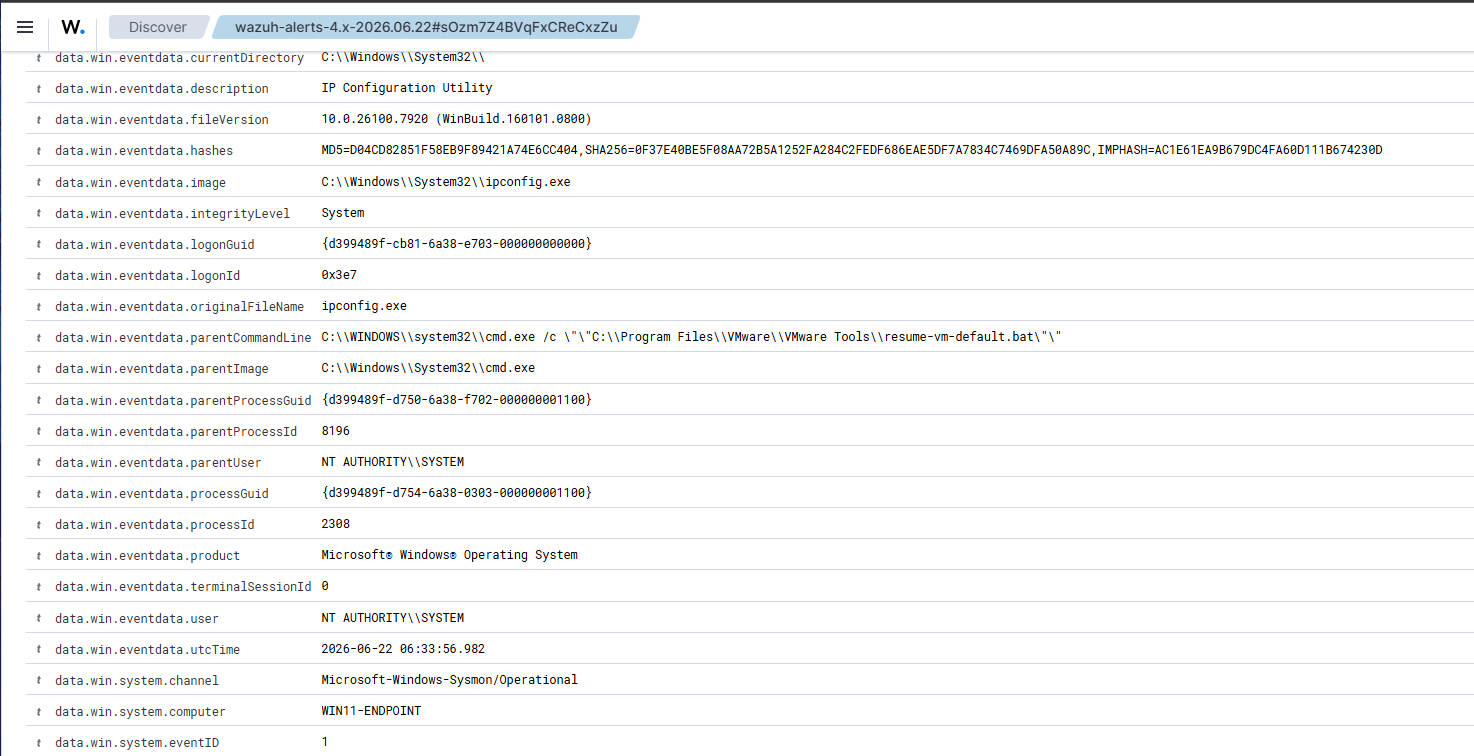Click the parentProcessGuid value with d750-6a38-f702
Image resolution: width=1474 pixels, height=756 pixels.
(457, 399)
